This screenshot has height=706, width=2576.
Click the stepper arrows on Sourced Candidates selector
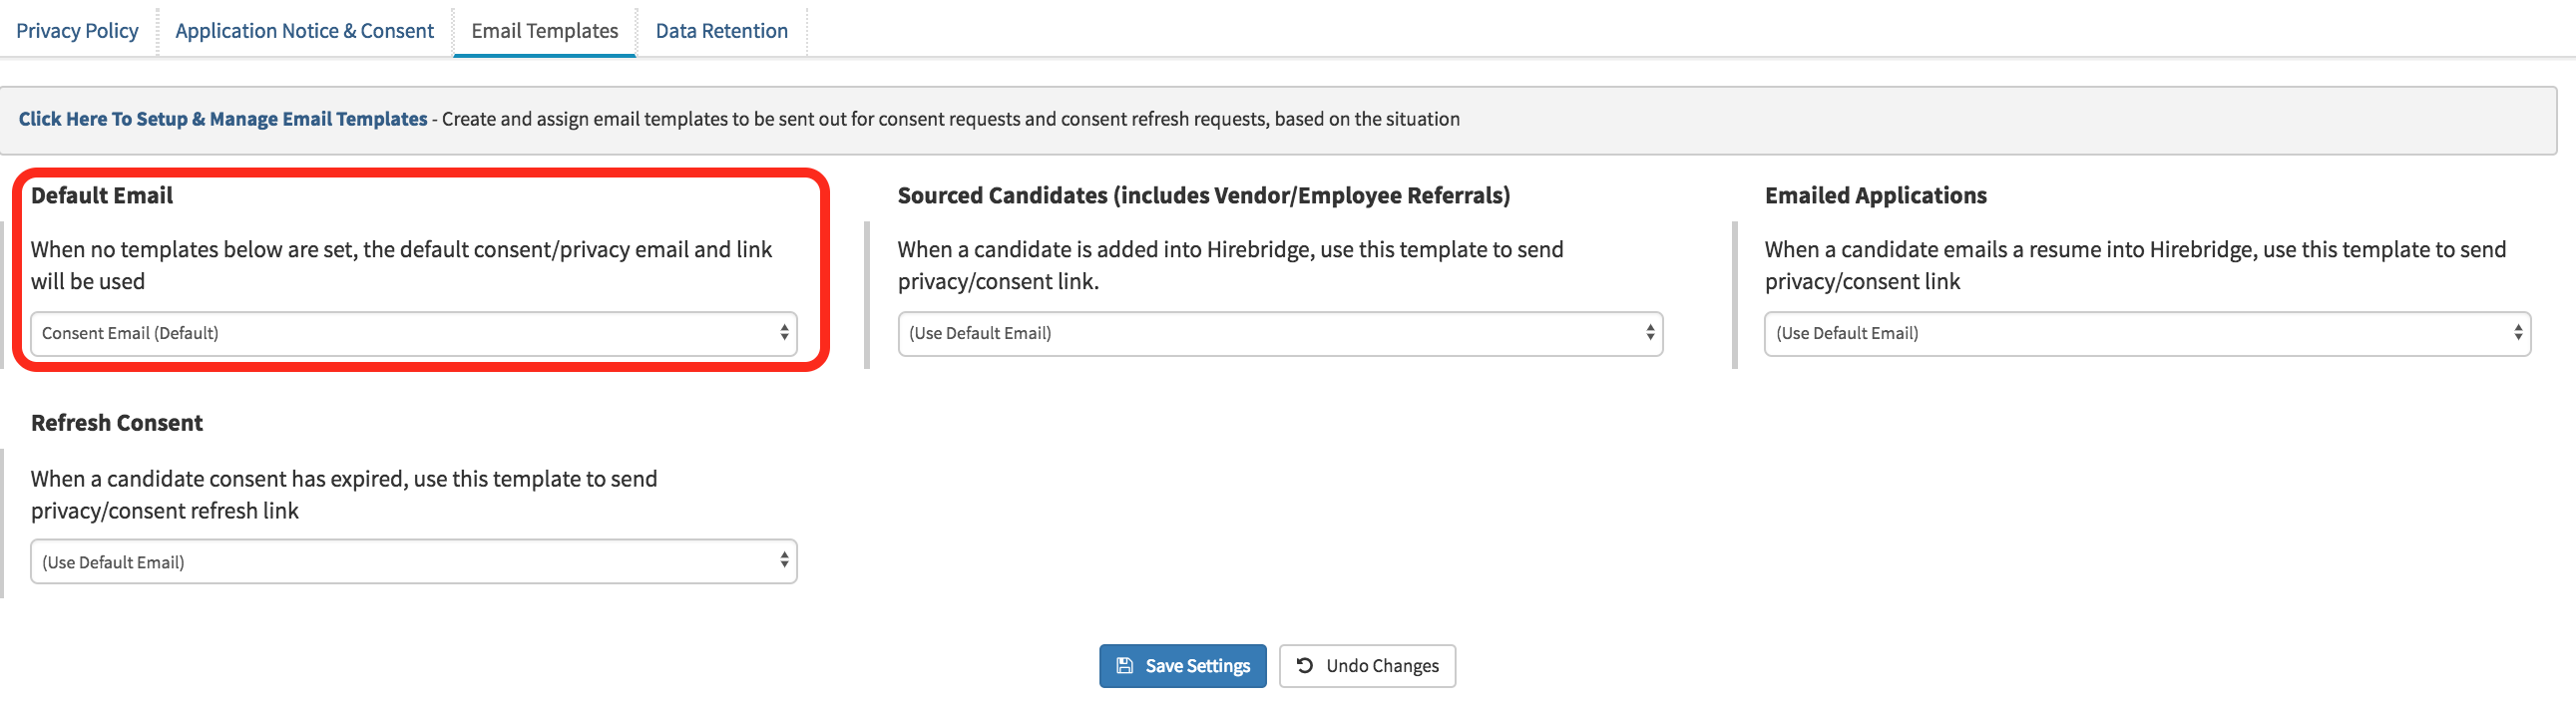pos(1650,333)
